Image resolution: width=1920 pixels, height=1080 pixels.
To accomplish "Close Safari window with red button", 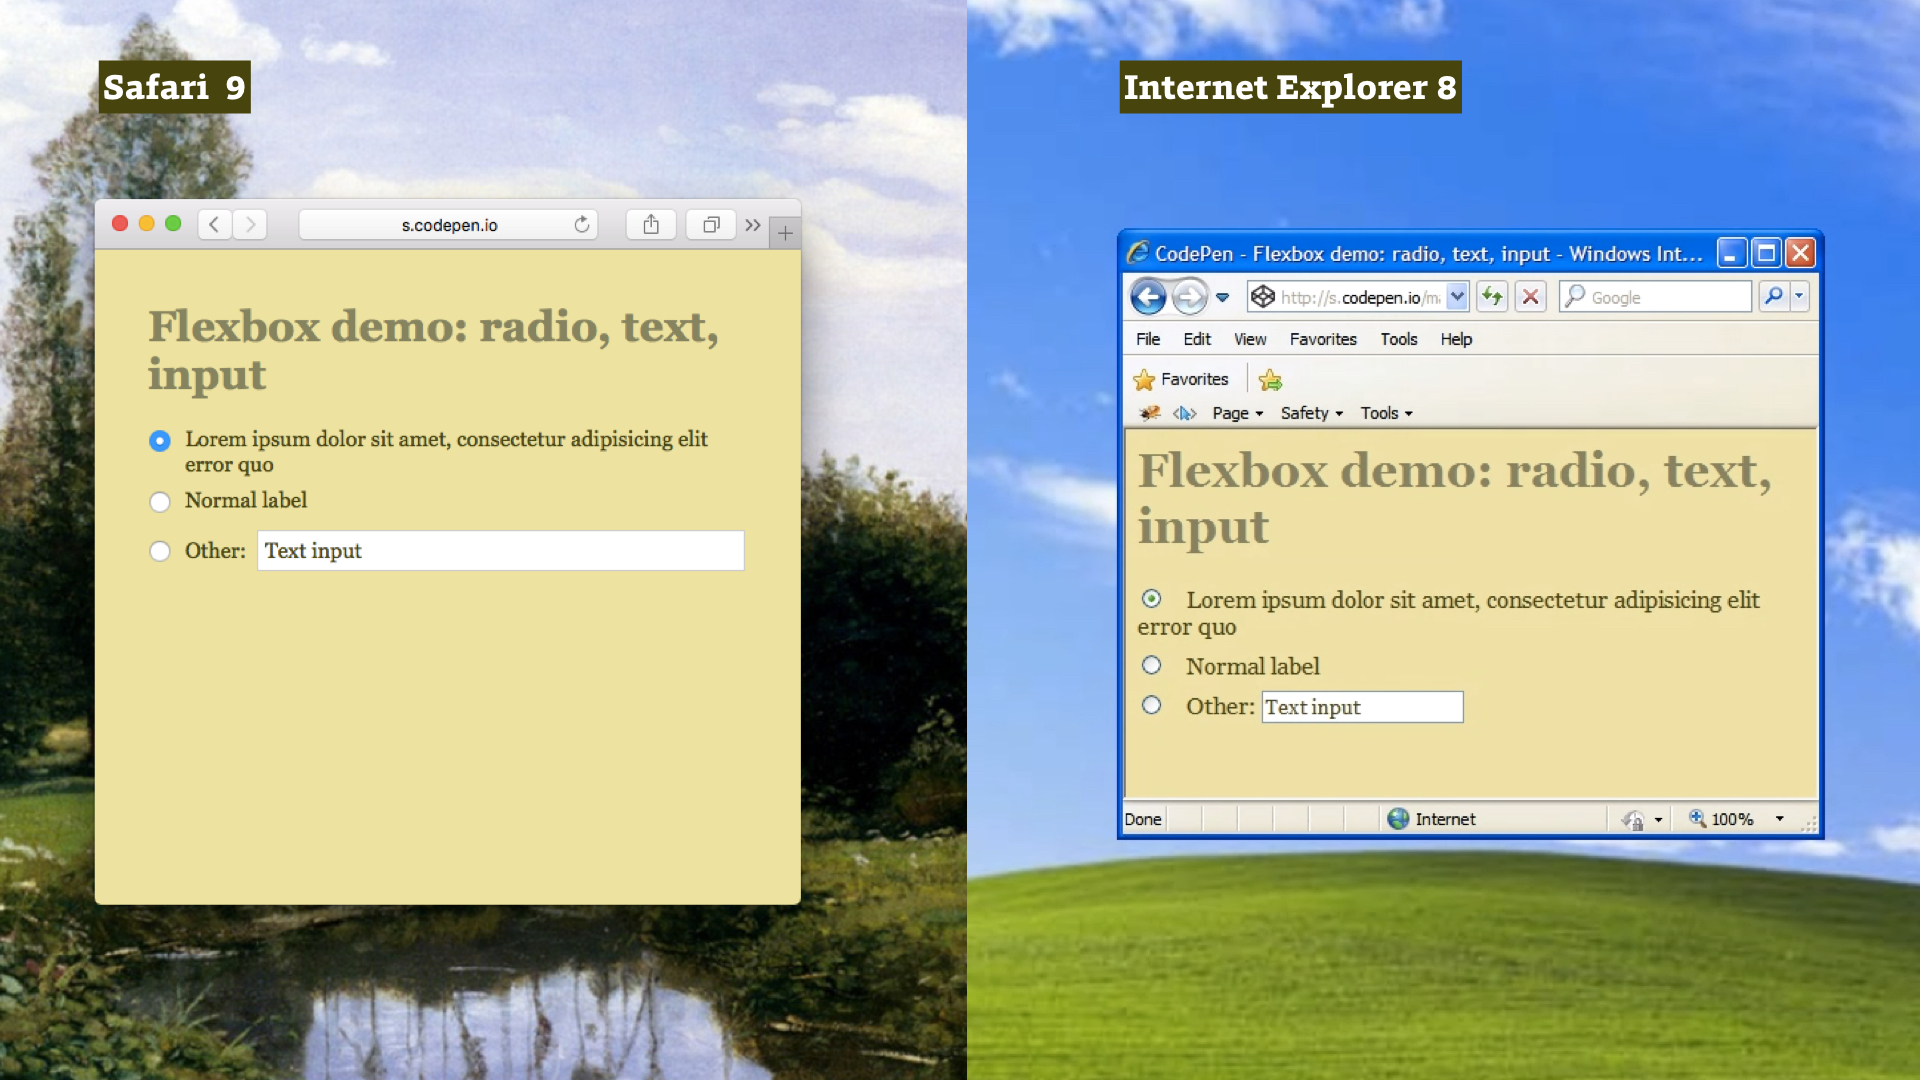I will [120, 223].
